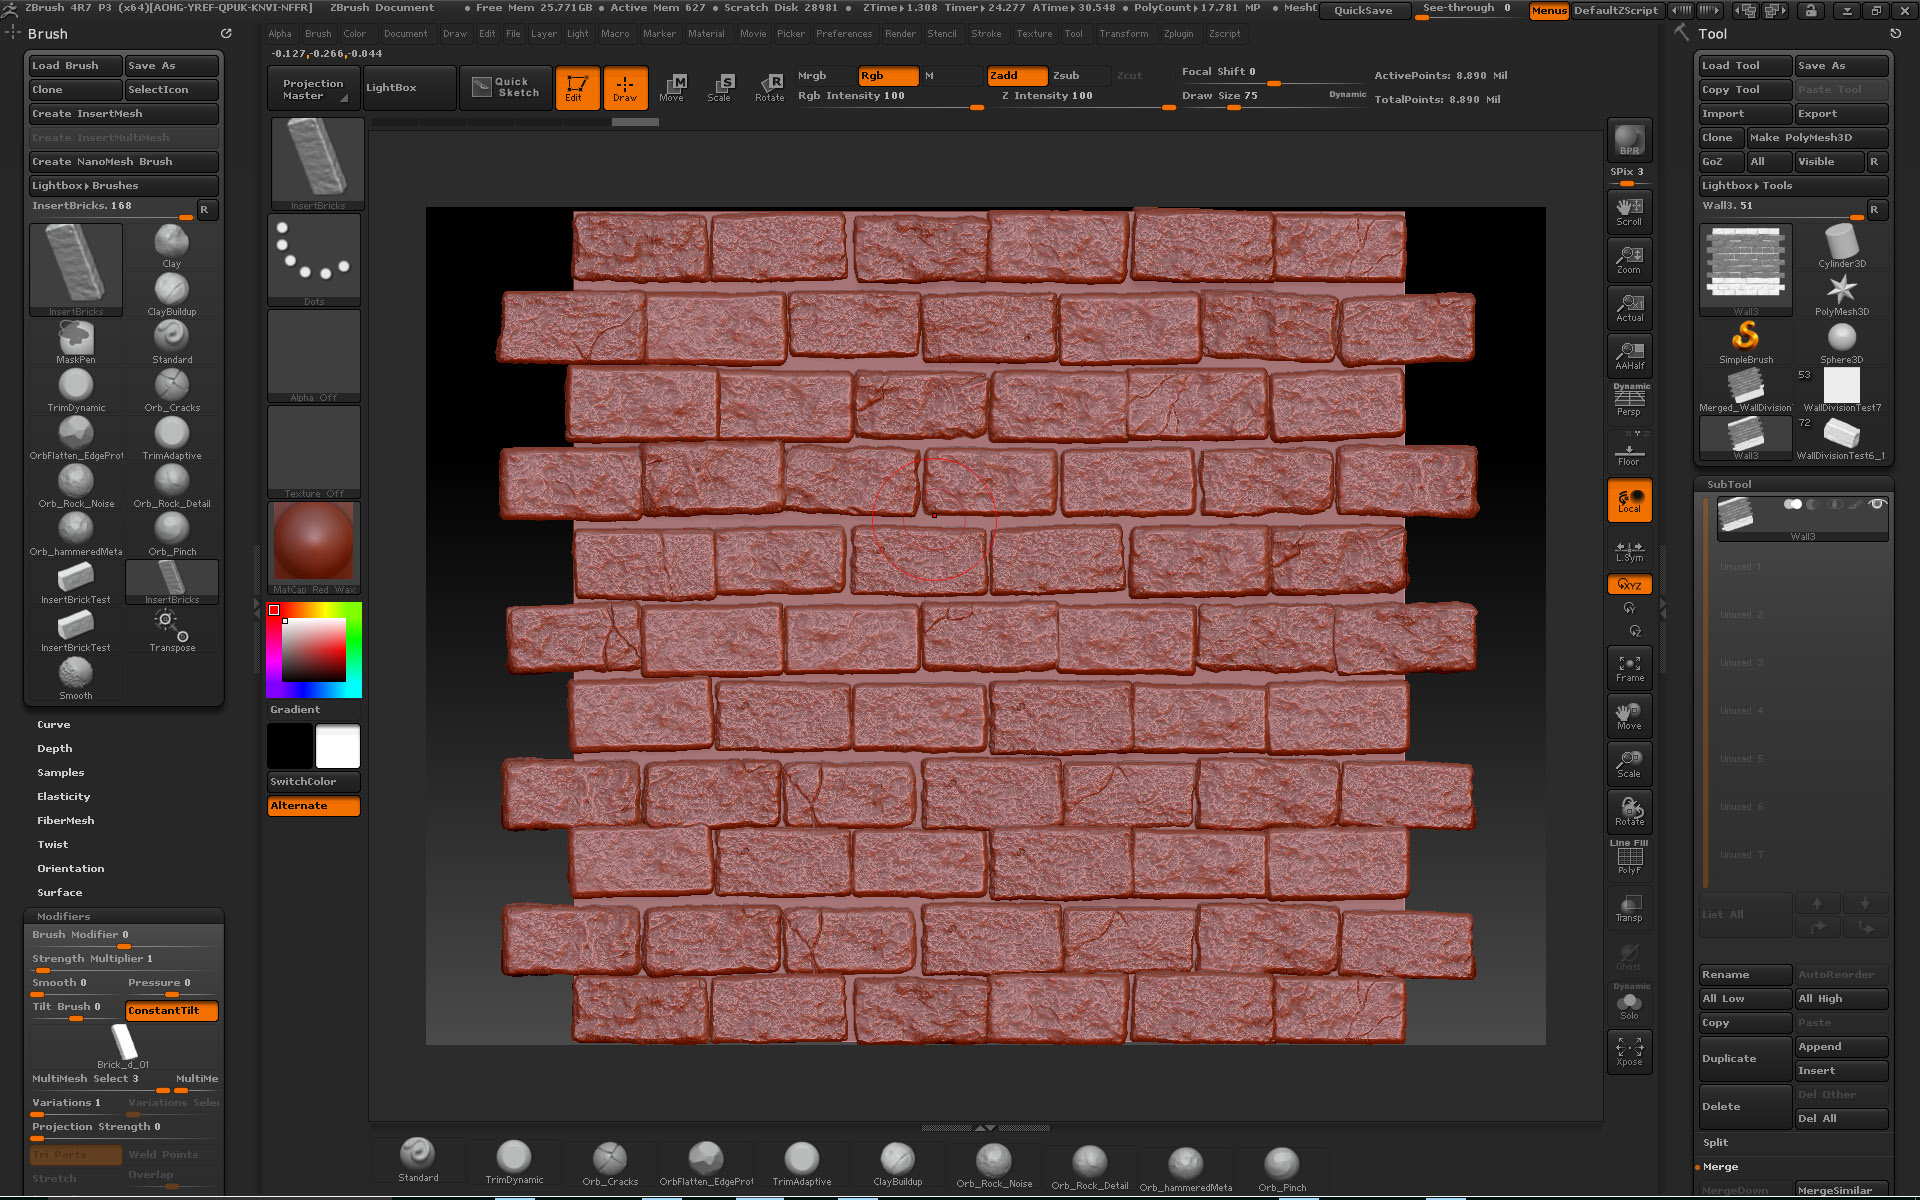
Task: Select Standard brush in bottom shelf
Action: click(x=418, y=1162)
